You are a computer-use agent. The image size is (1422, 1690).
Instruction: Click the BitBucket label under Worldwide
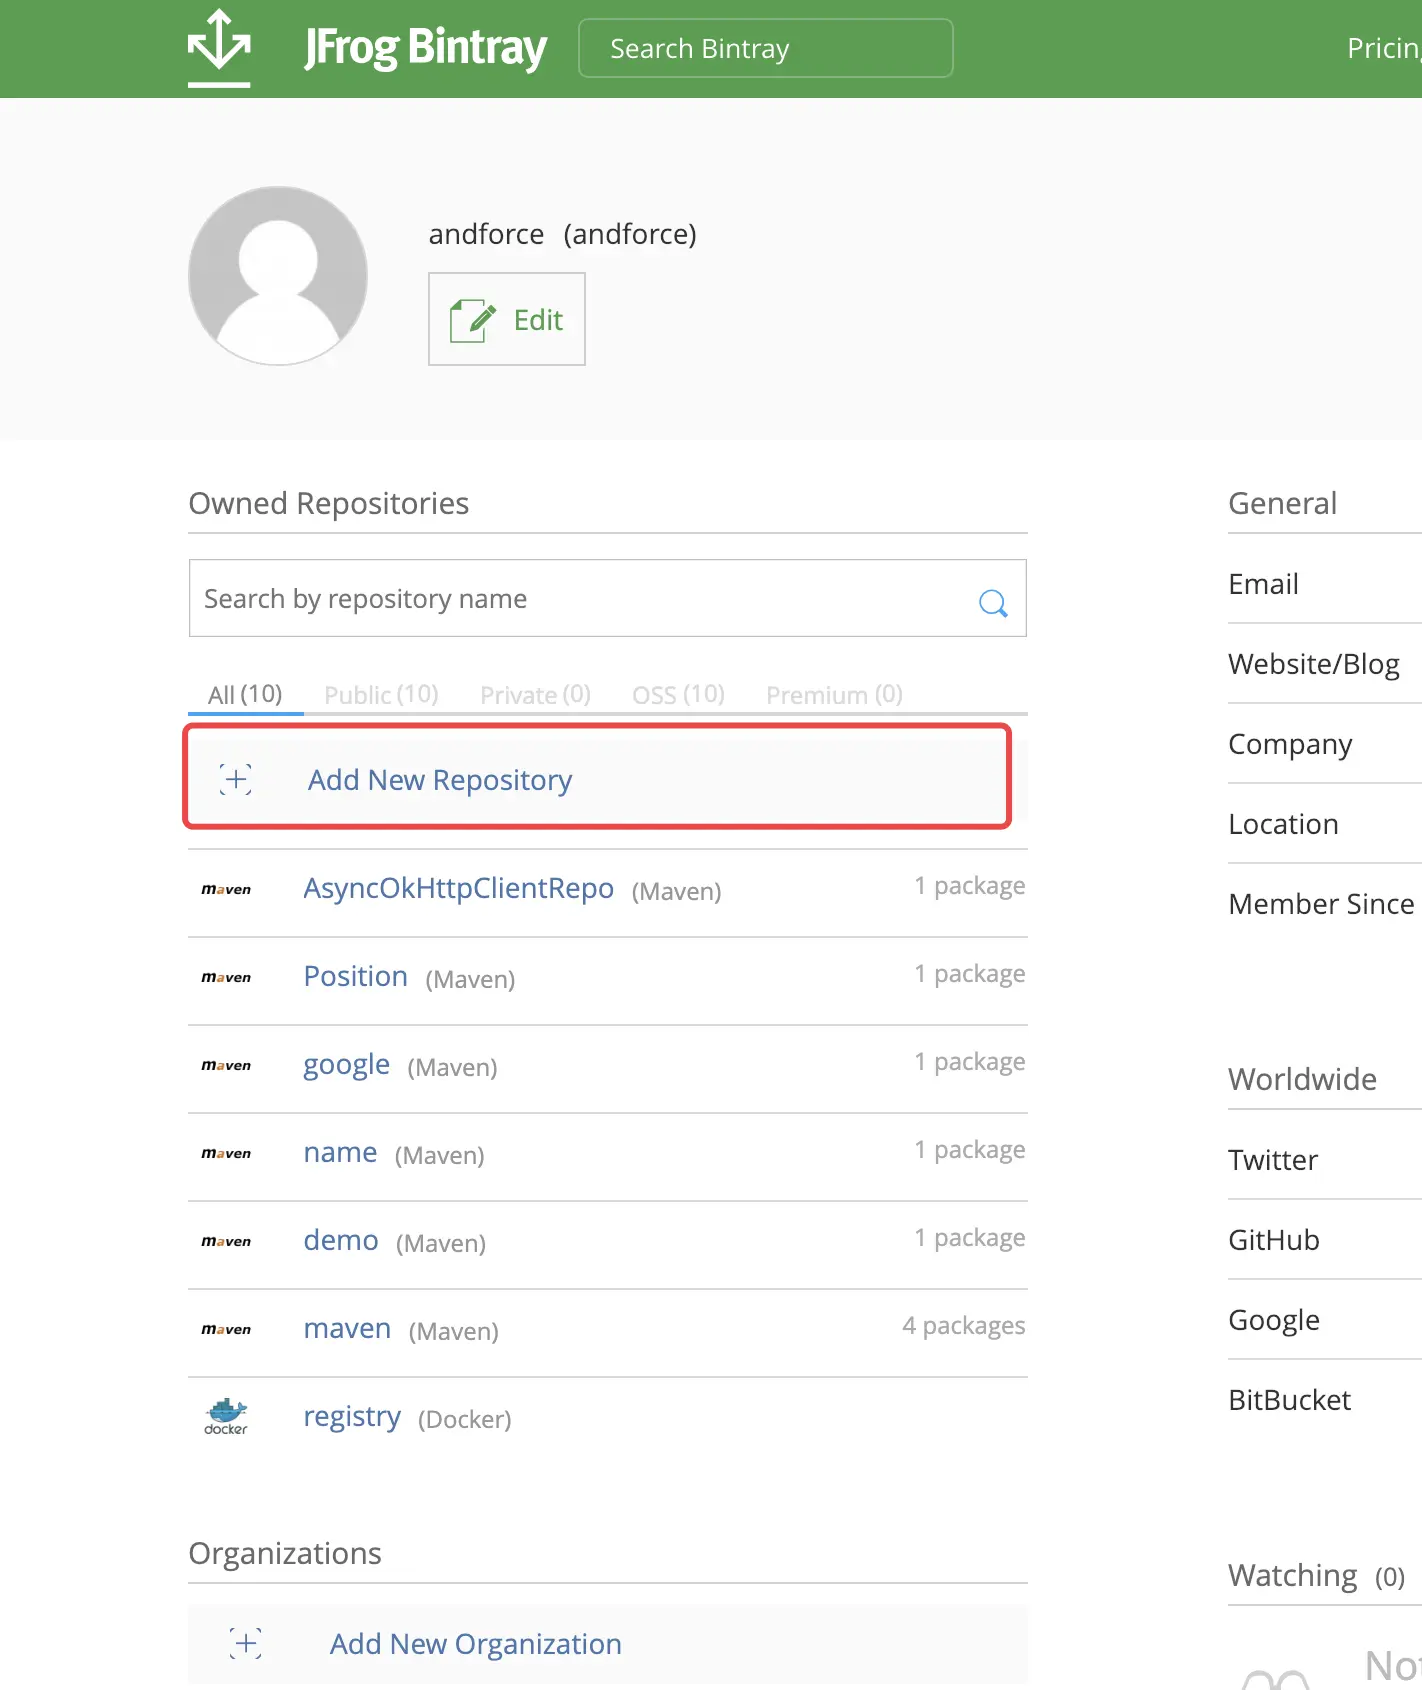tap(1289, 1400)
